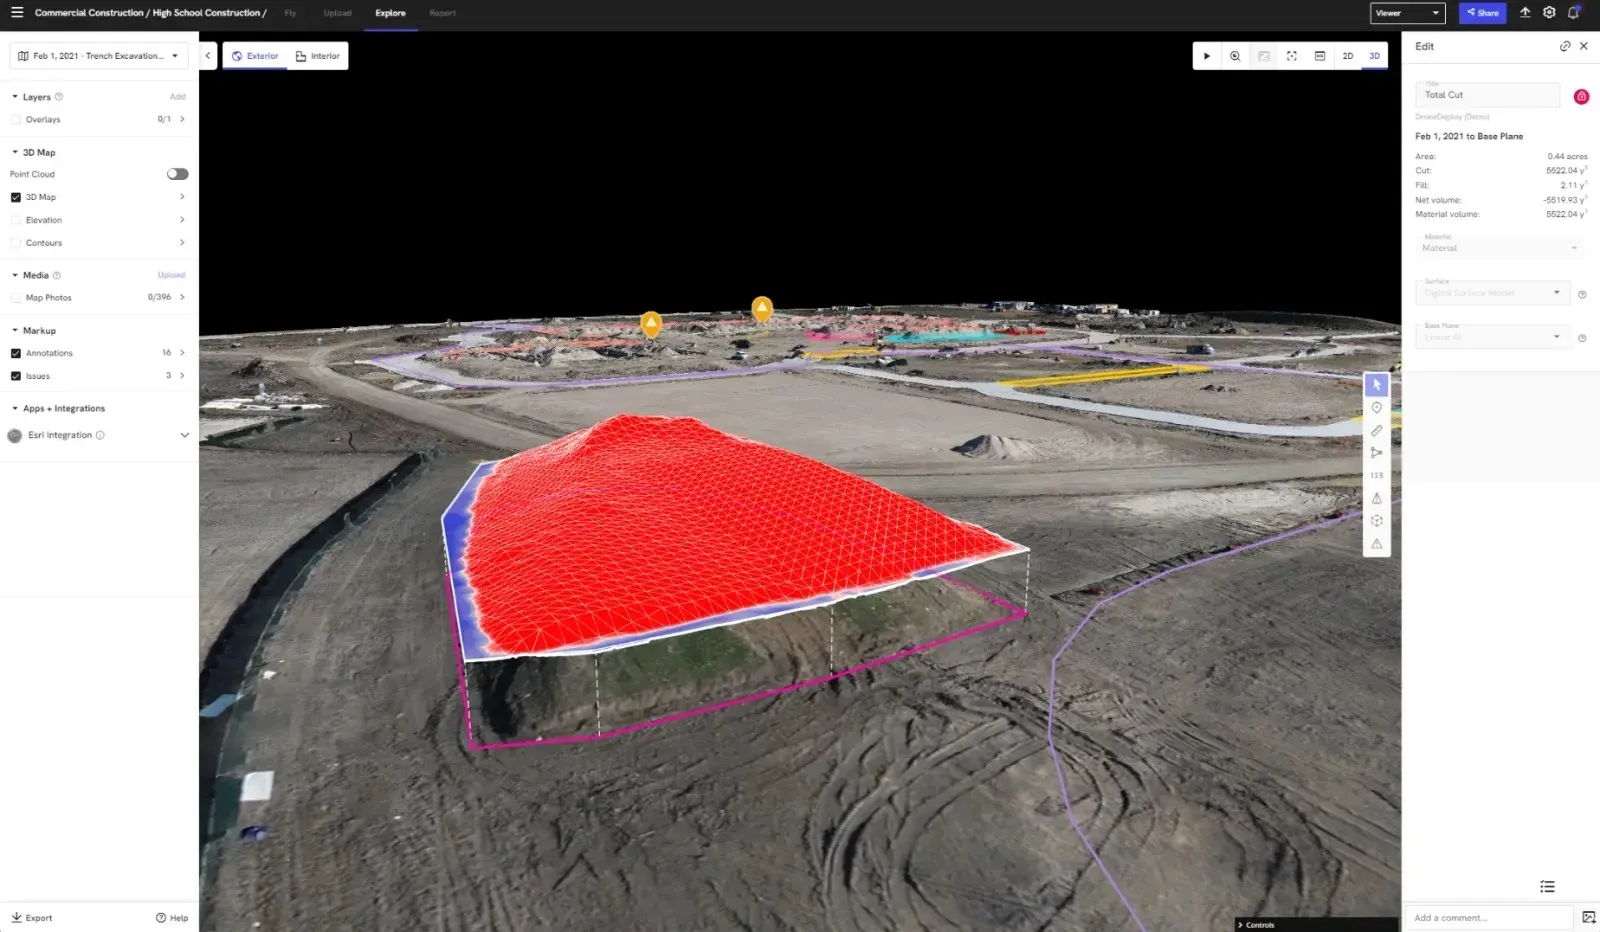
Task: Click Layers info help icon
Action: 59,97
